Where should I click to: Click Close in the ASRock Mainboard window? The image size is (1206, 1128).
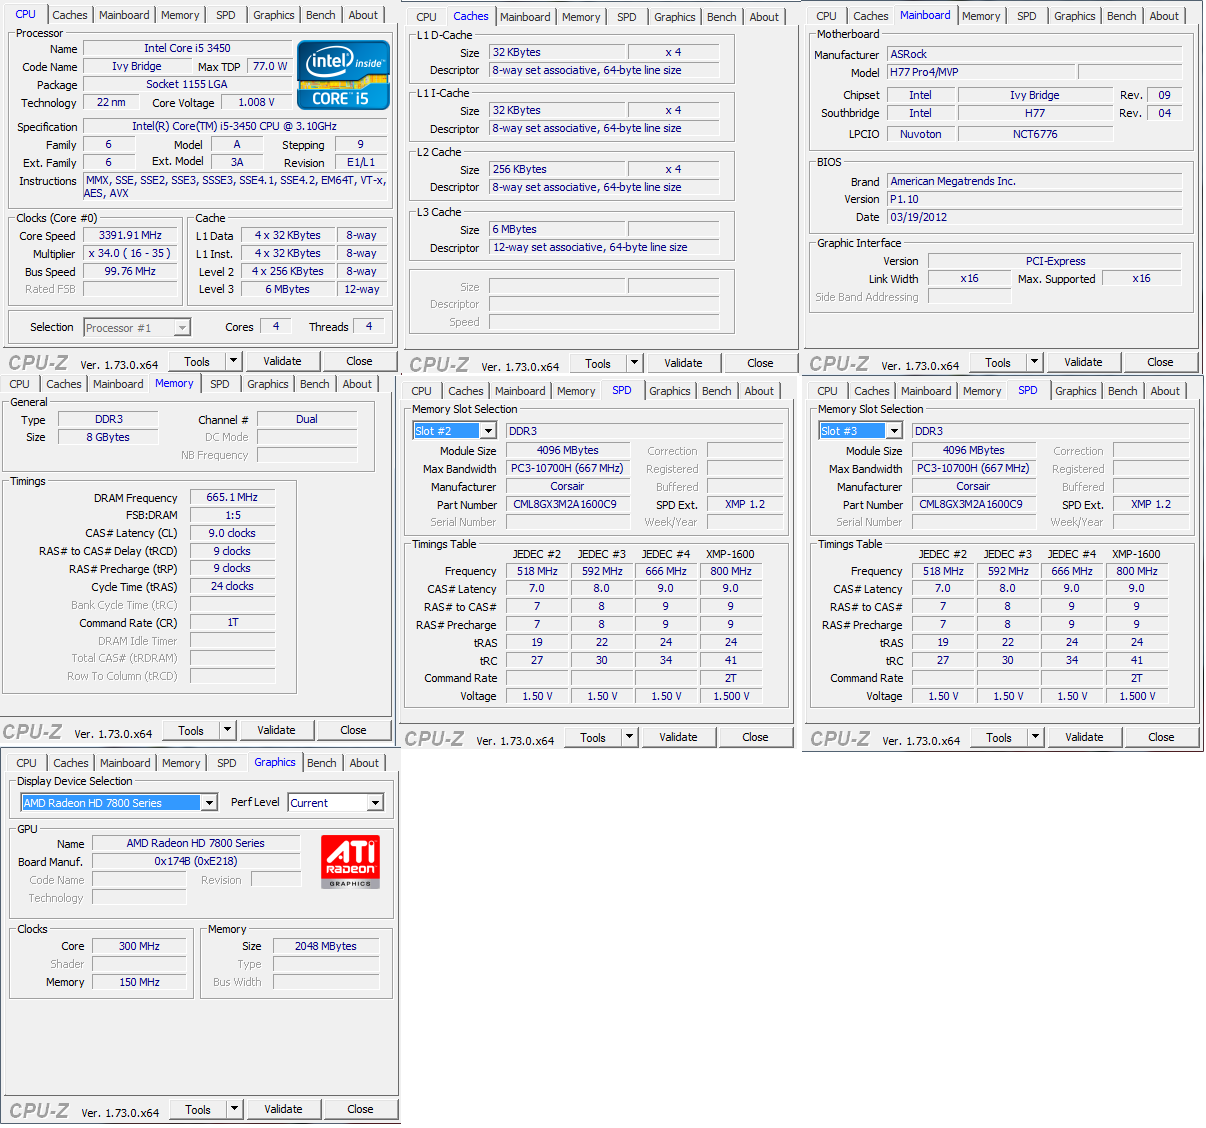(1160, 362)
